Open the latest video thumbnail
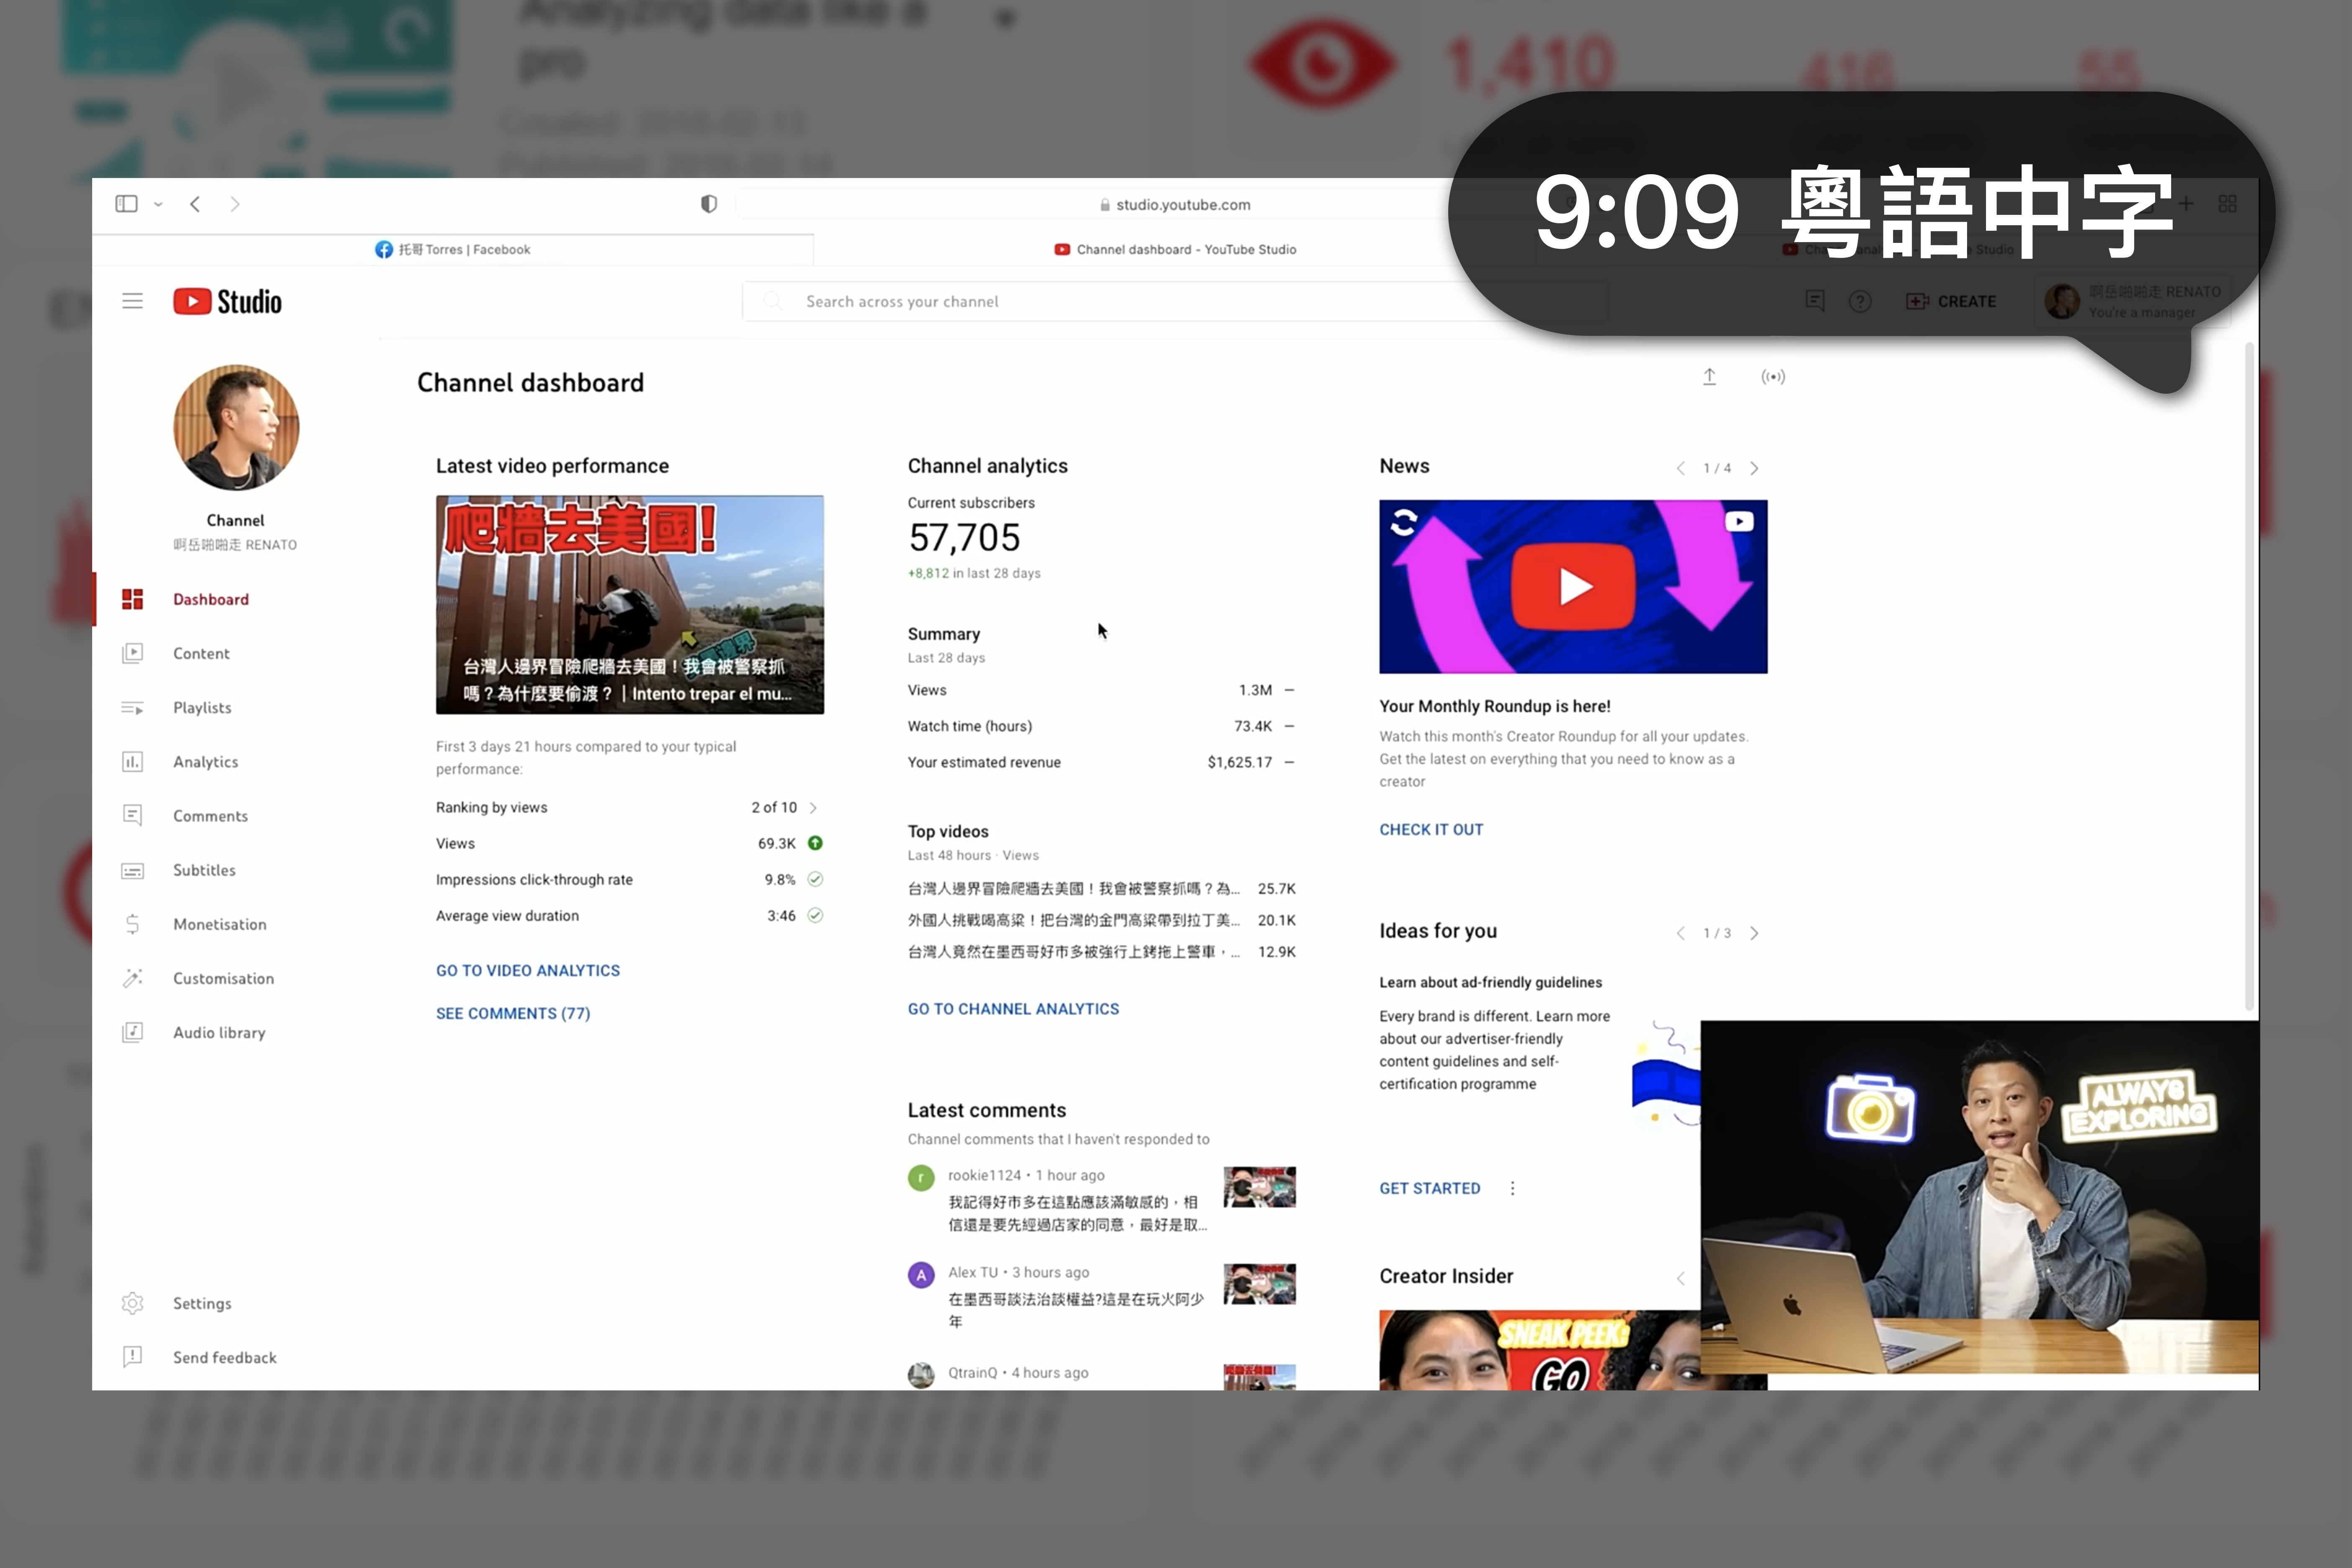This screenshot has width=2352, height=1568. tap(630, 605)
